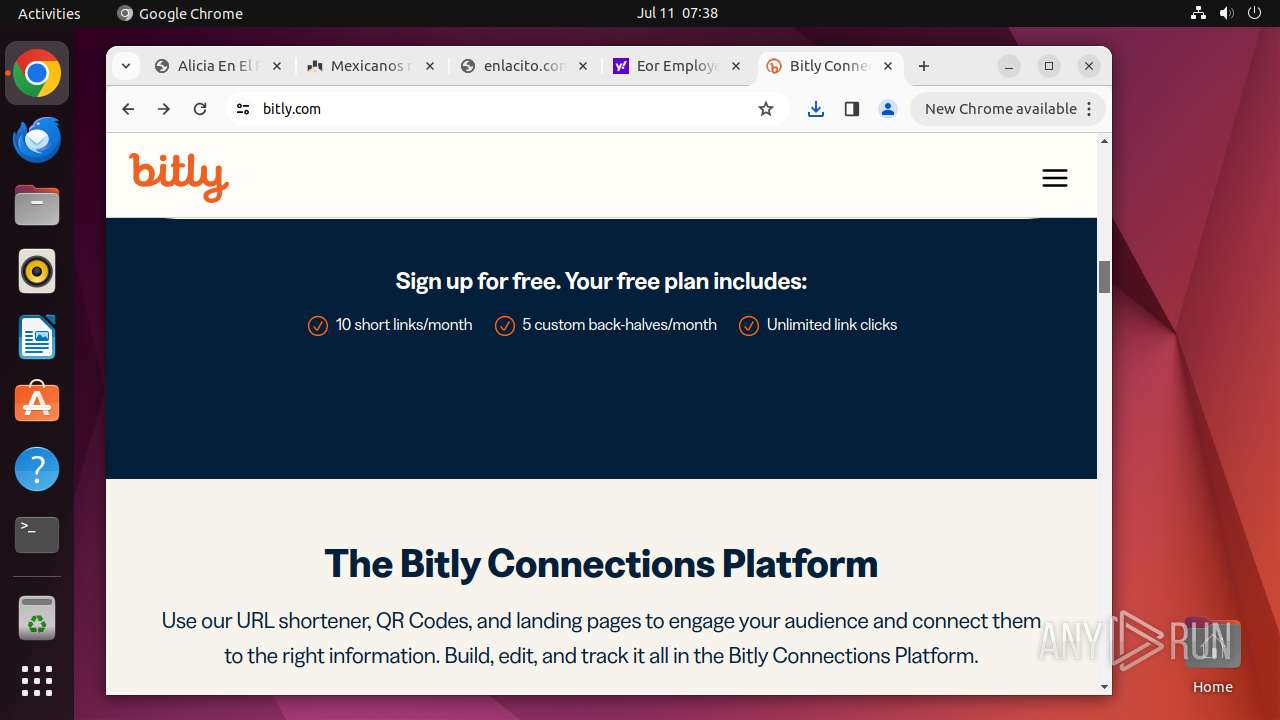Click the scrollbar up arrow
The width and height of the screenshot is (1280, 720).
point(1105,141)
